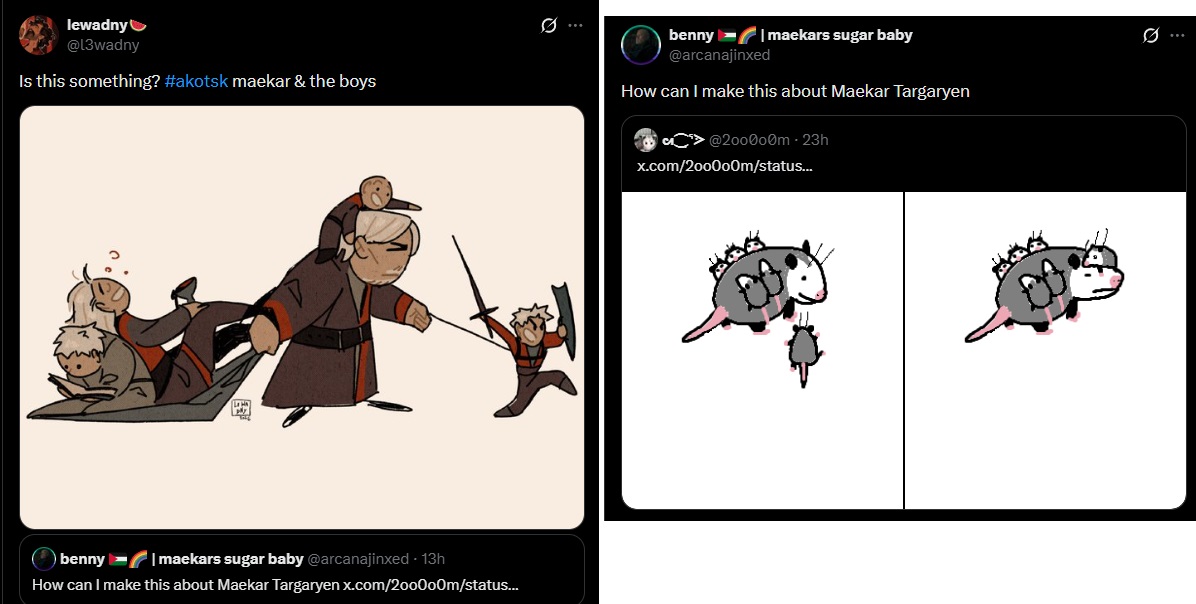The image size is (1196, 604).
Task: Open right opossum image carrying babies
Action: (x=1046, y=350)
